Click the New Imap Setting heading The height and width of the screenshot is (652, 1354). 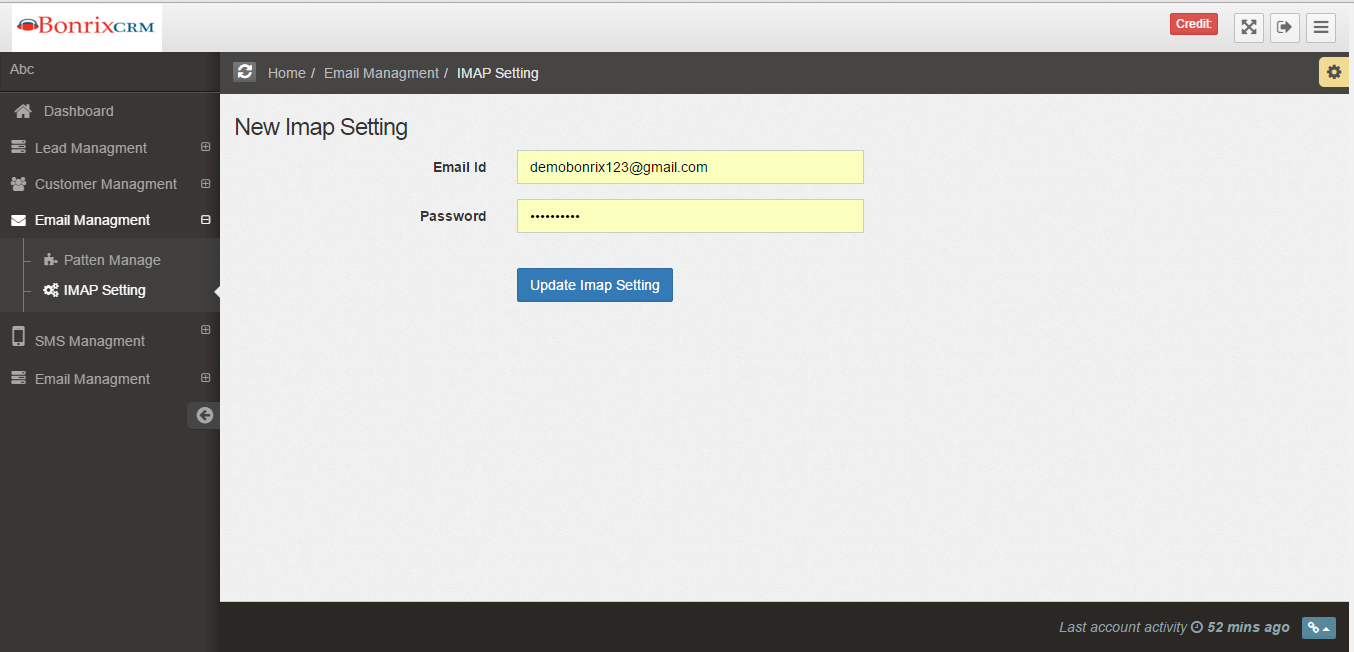coord(321,128)
